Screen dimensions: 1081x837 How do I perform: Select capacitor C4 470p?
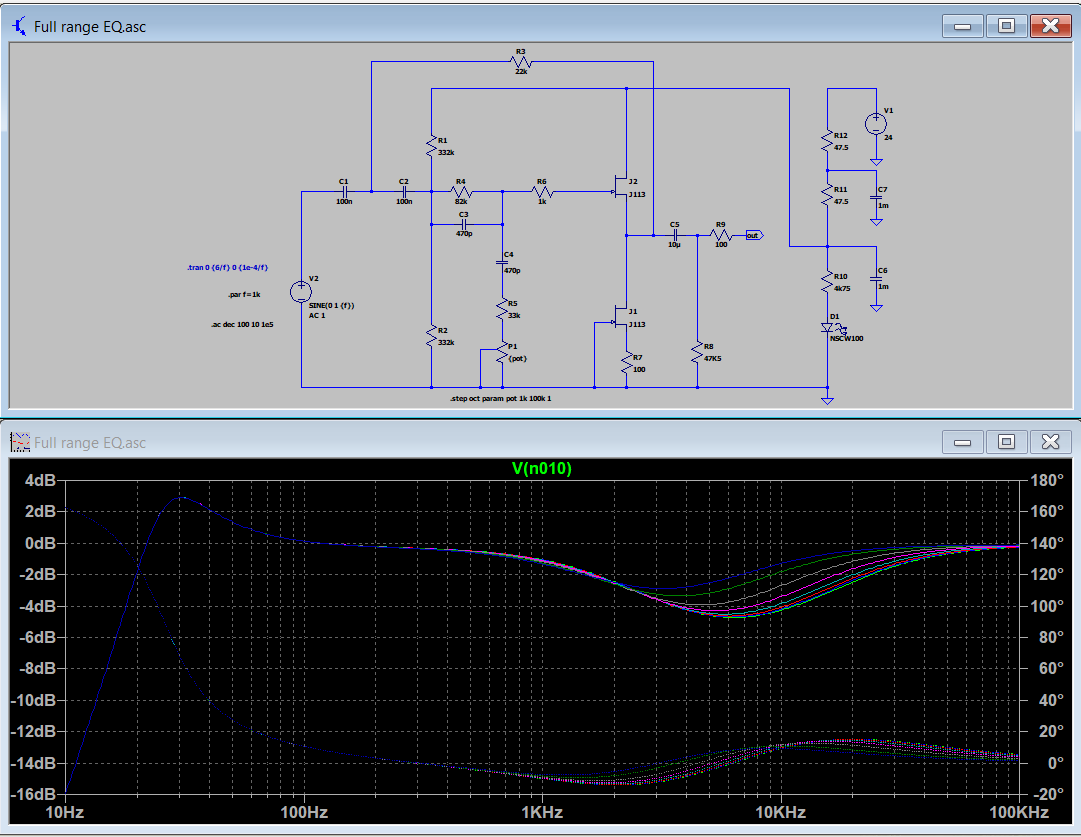502,263
